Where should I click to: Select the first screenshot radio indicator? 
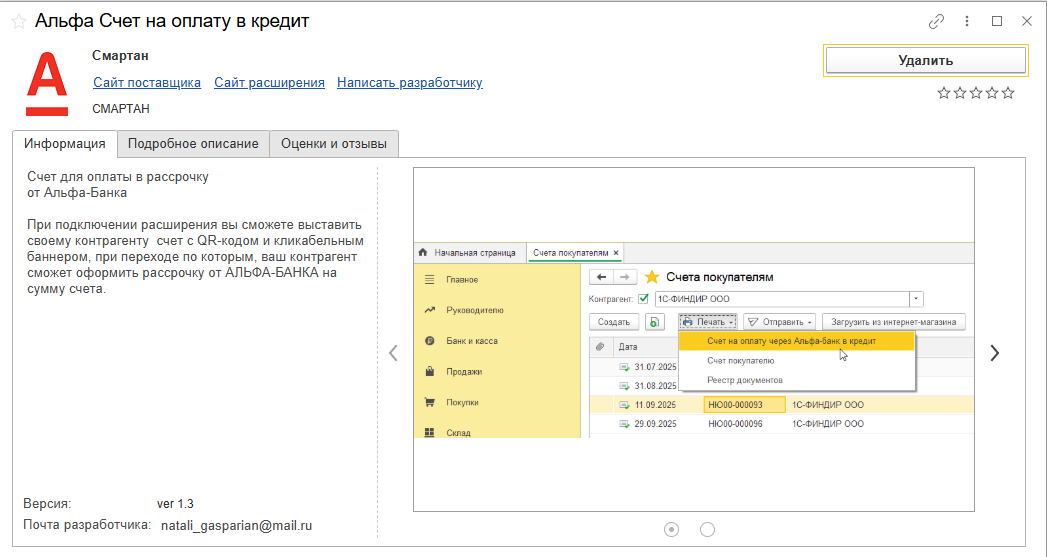click(x=671, y=530)
